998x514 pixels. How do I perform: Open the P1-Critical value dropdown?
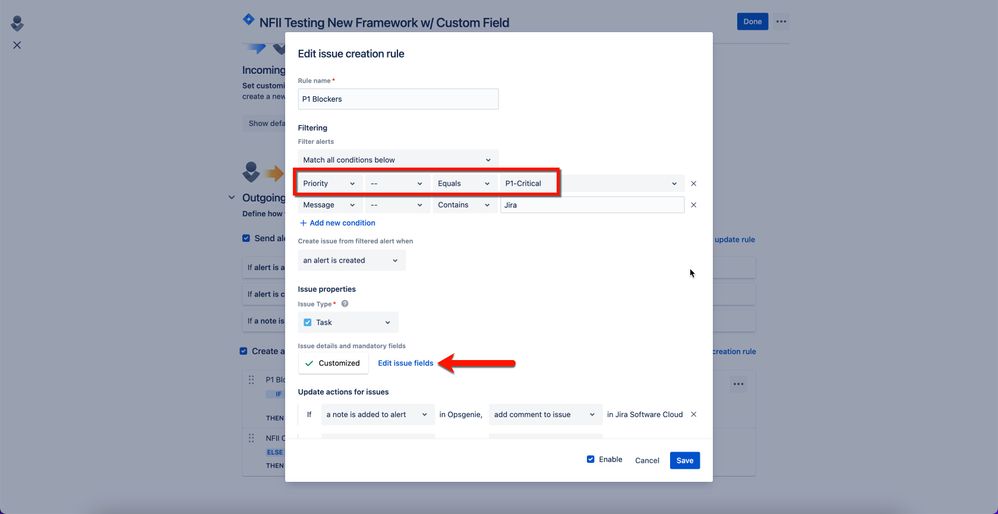[592, 184]
